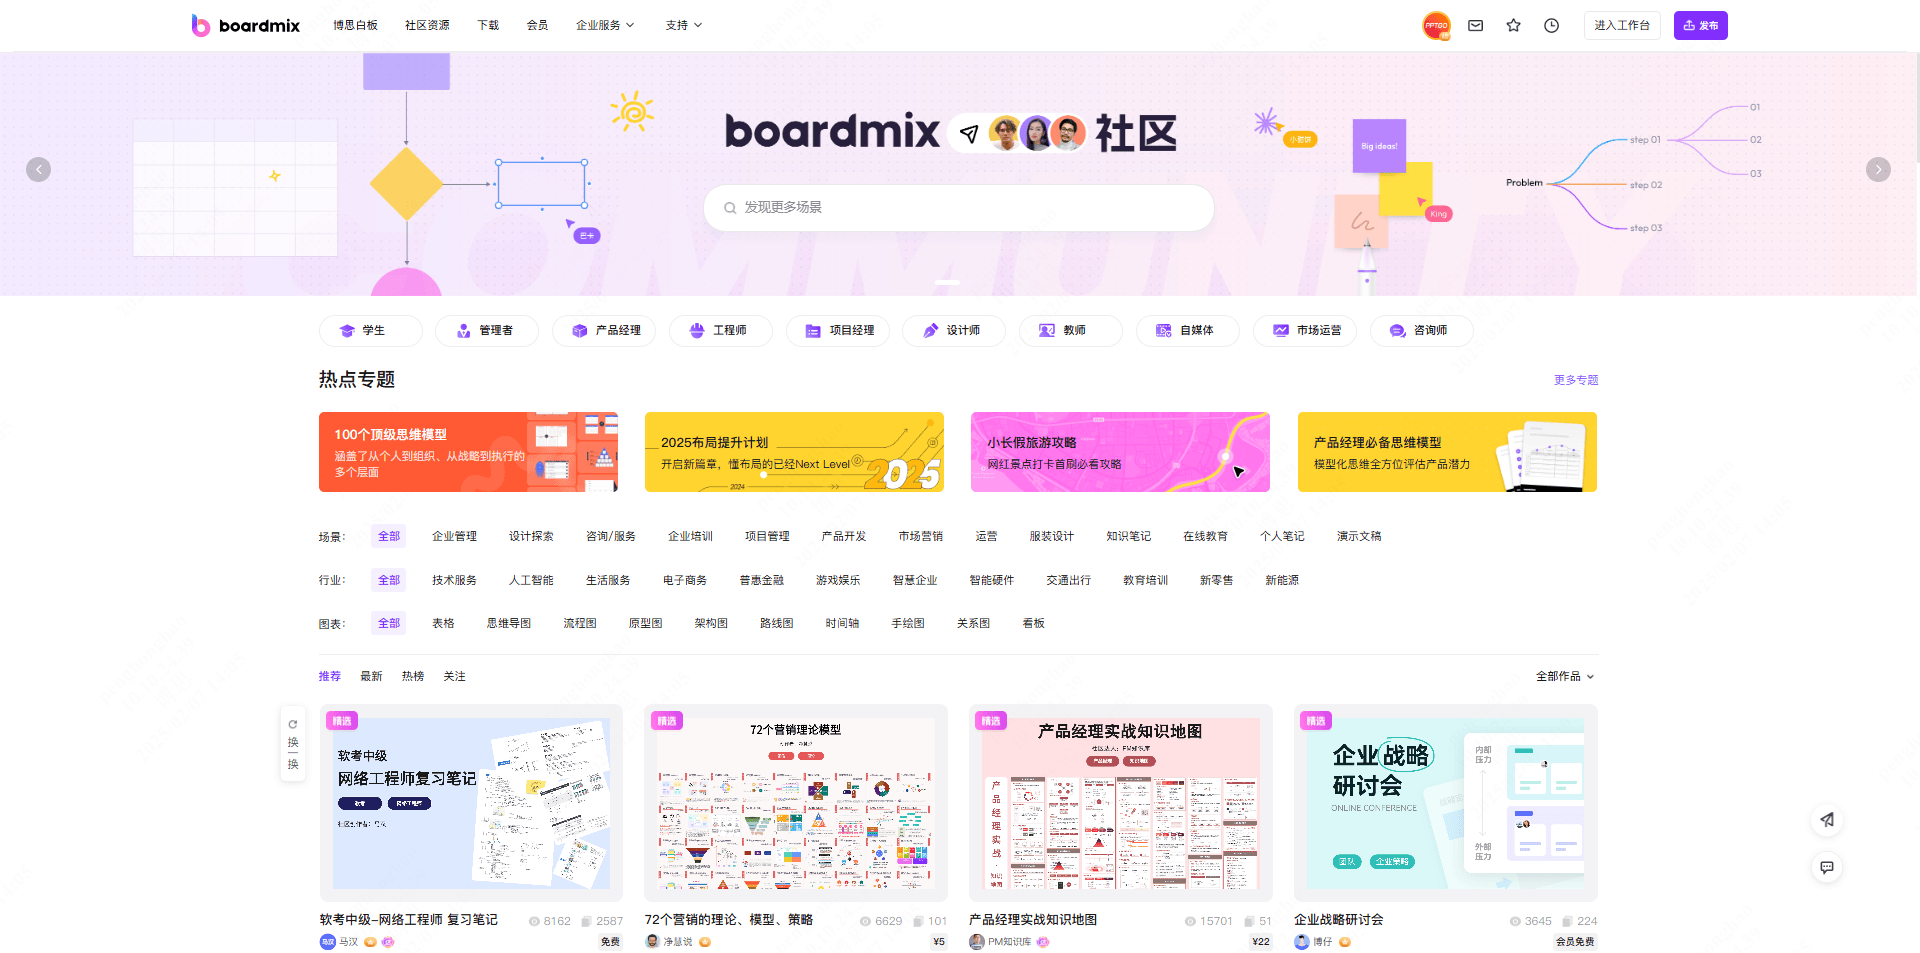Open 社区资源 in top navigation
This screenshot has width=1920, height=953.
coord(427,25)
